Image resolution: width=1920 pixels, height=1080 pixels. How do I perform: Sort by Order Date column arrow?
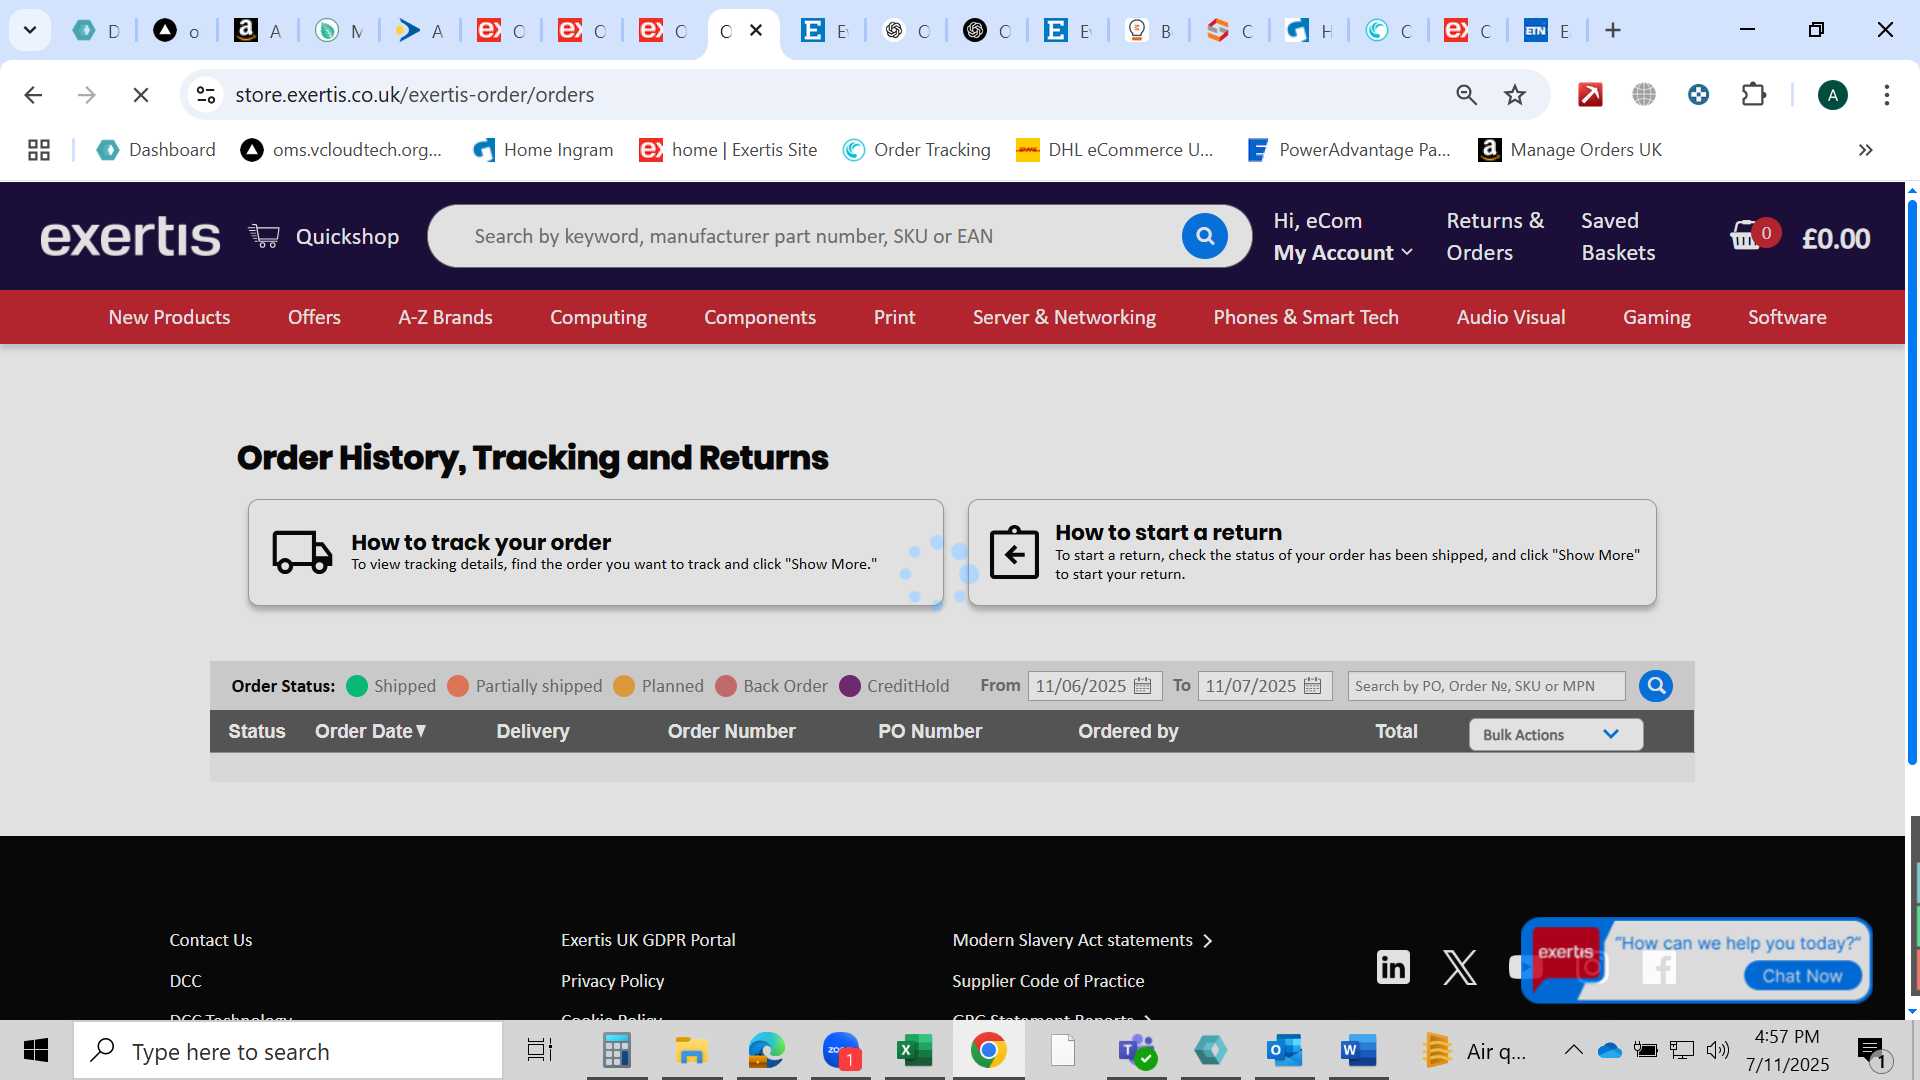tap(421, 731)
